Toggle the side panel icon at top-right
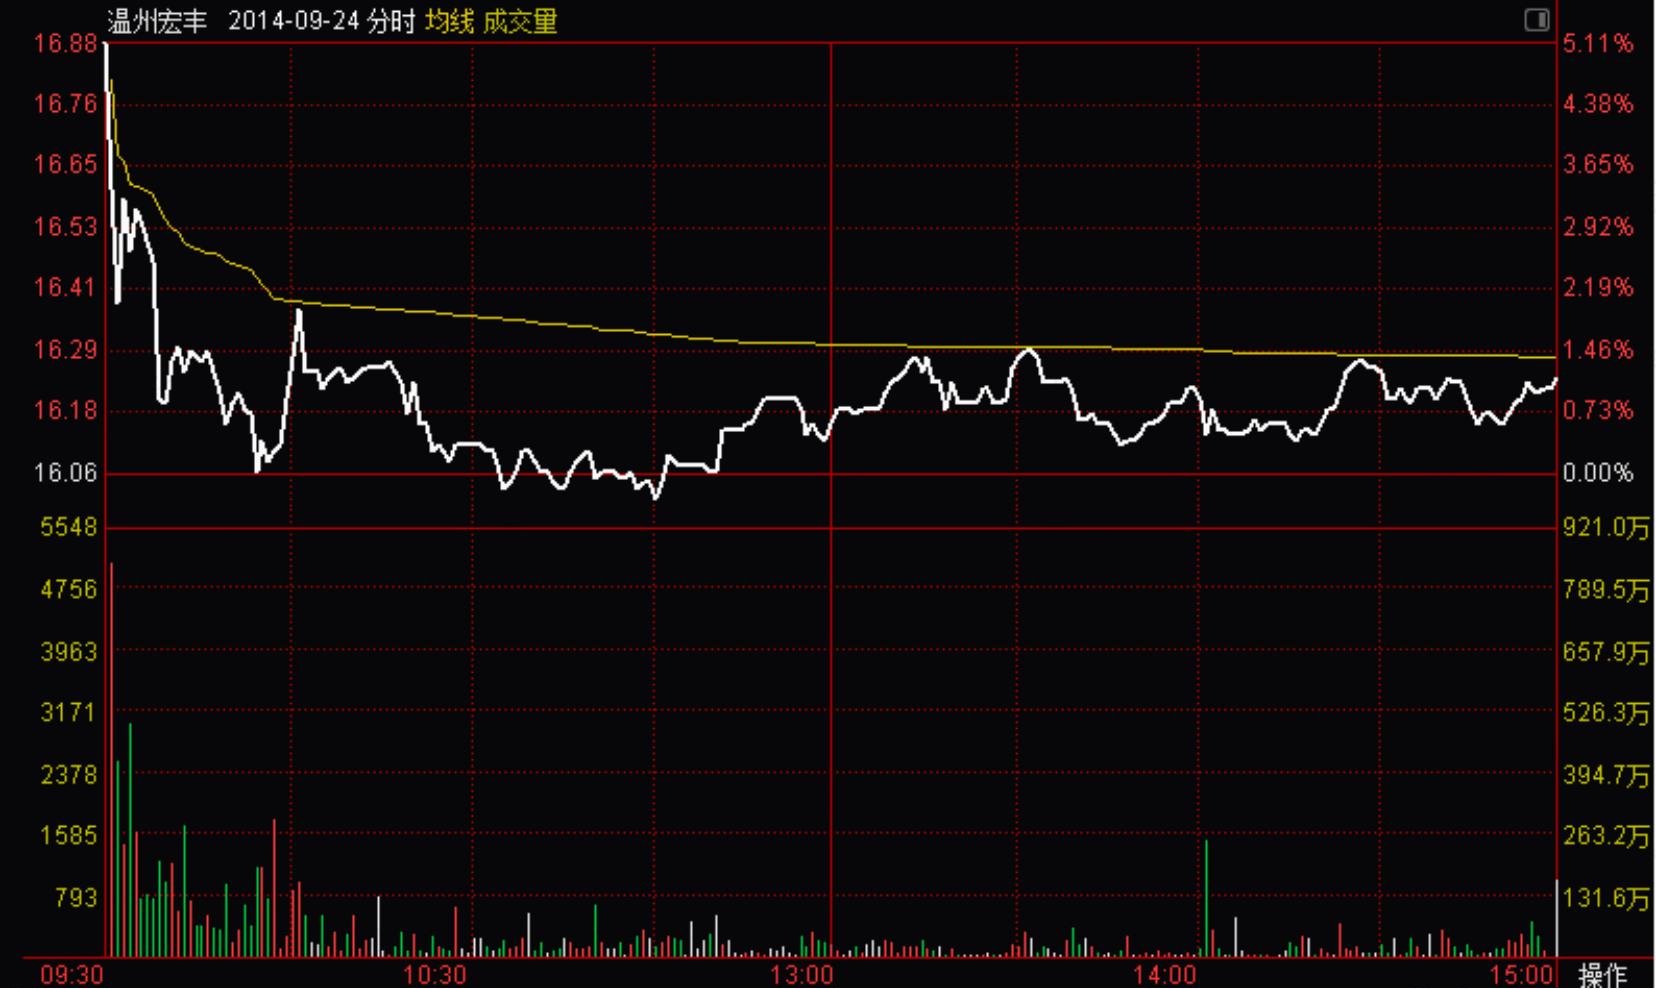 pyautogui.click(x=1536, y=19)
